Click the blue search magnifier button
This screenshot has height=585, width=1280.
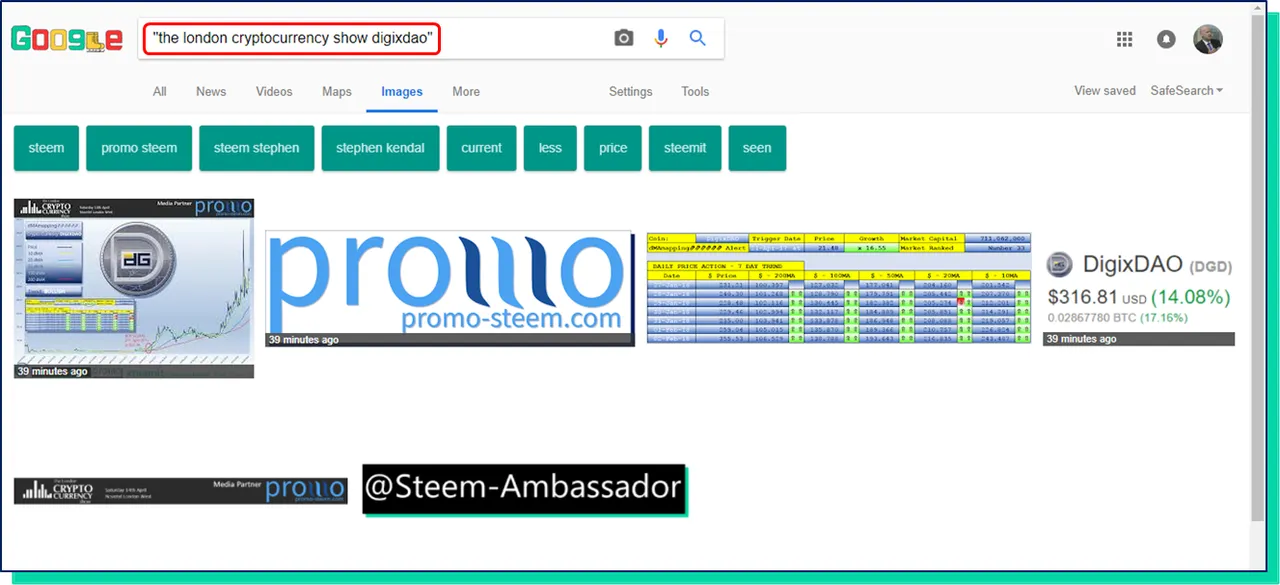click(x=698, y=38)
